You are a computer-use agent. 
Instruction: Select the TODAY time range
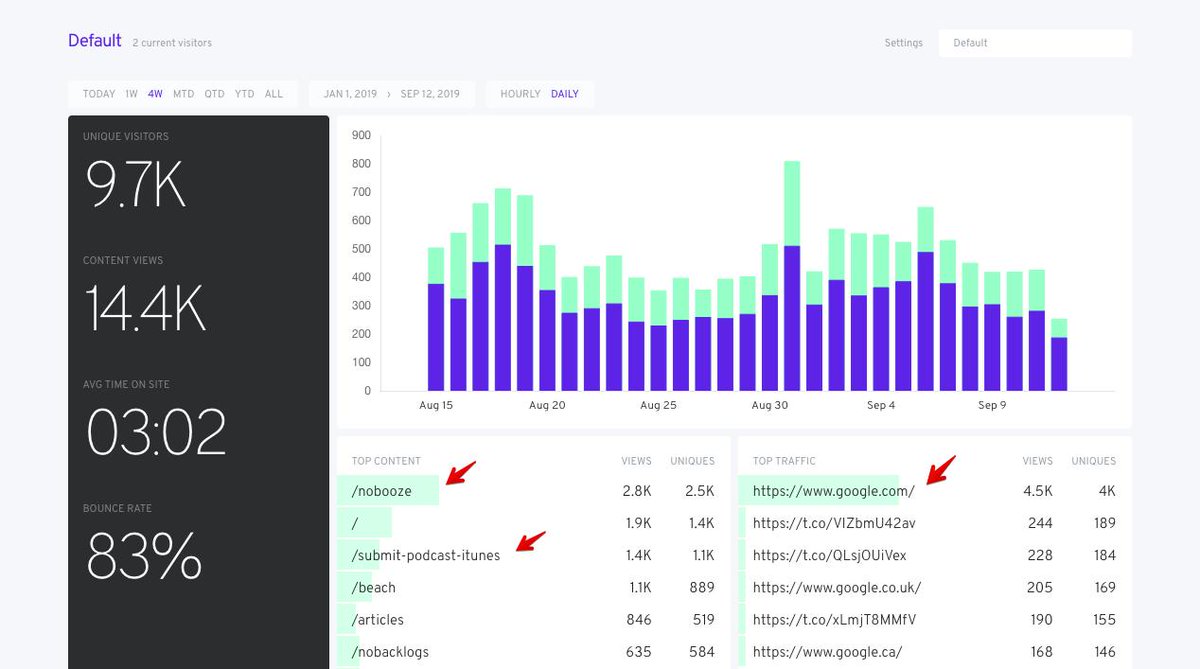(99, 94)
